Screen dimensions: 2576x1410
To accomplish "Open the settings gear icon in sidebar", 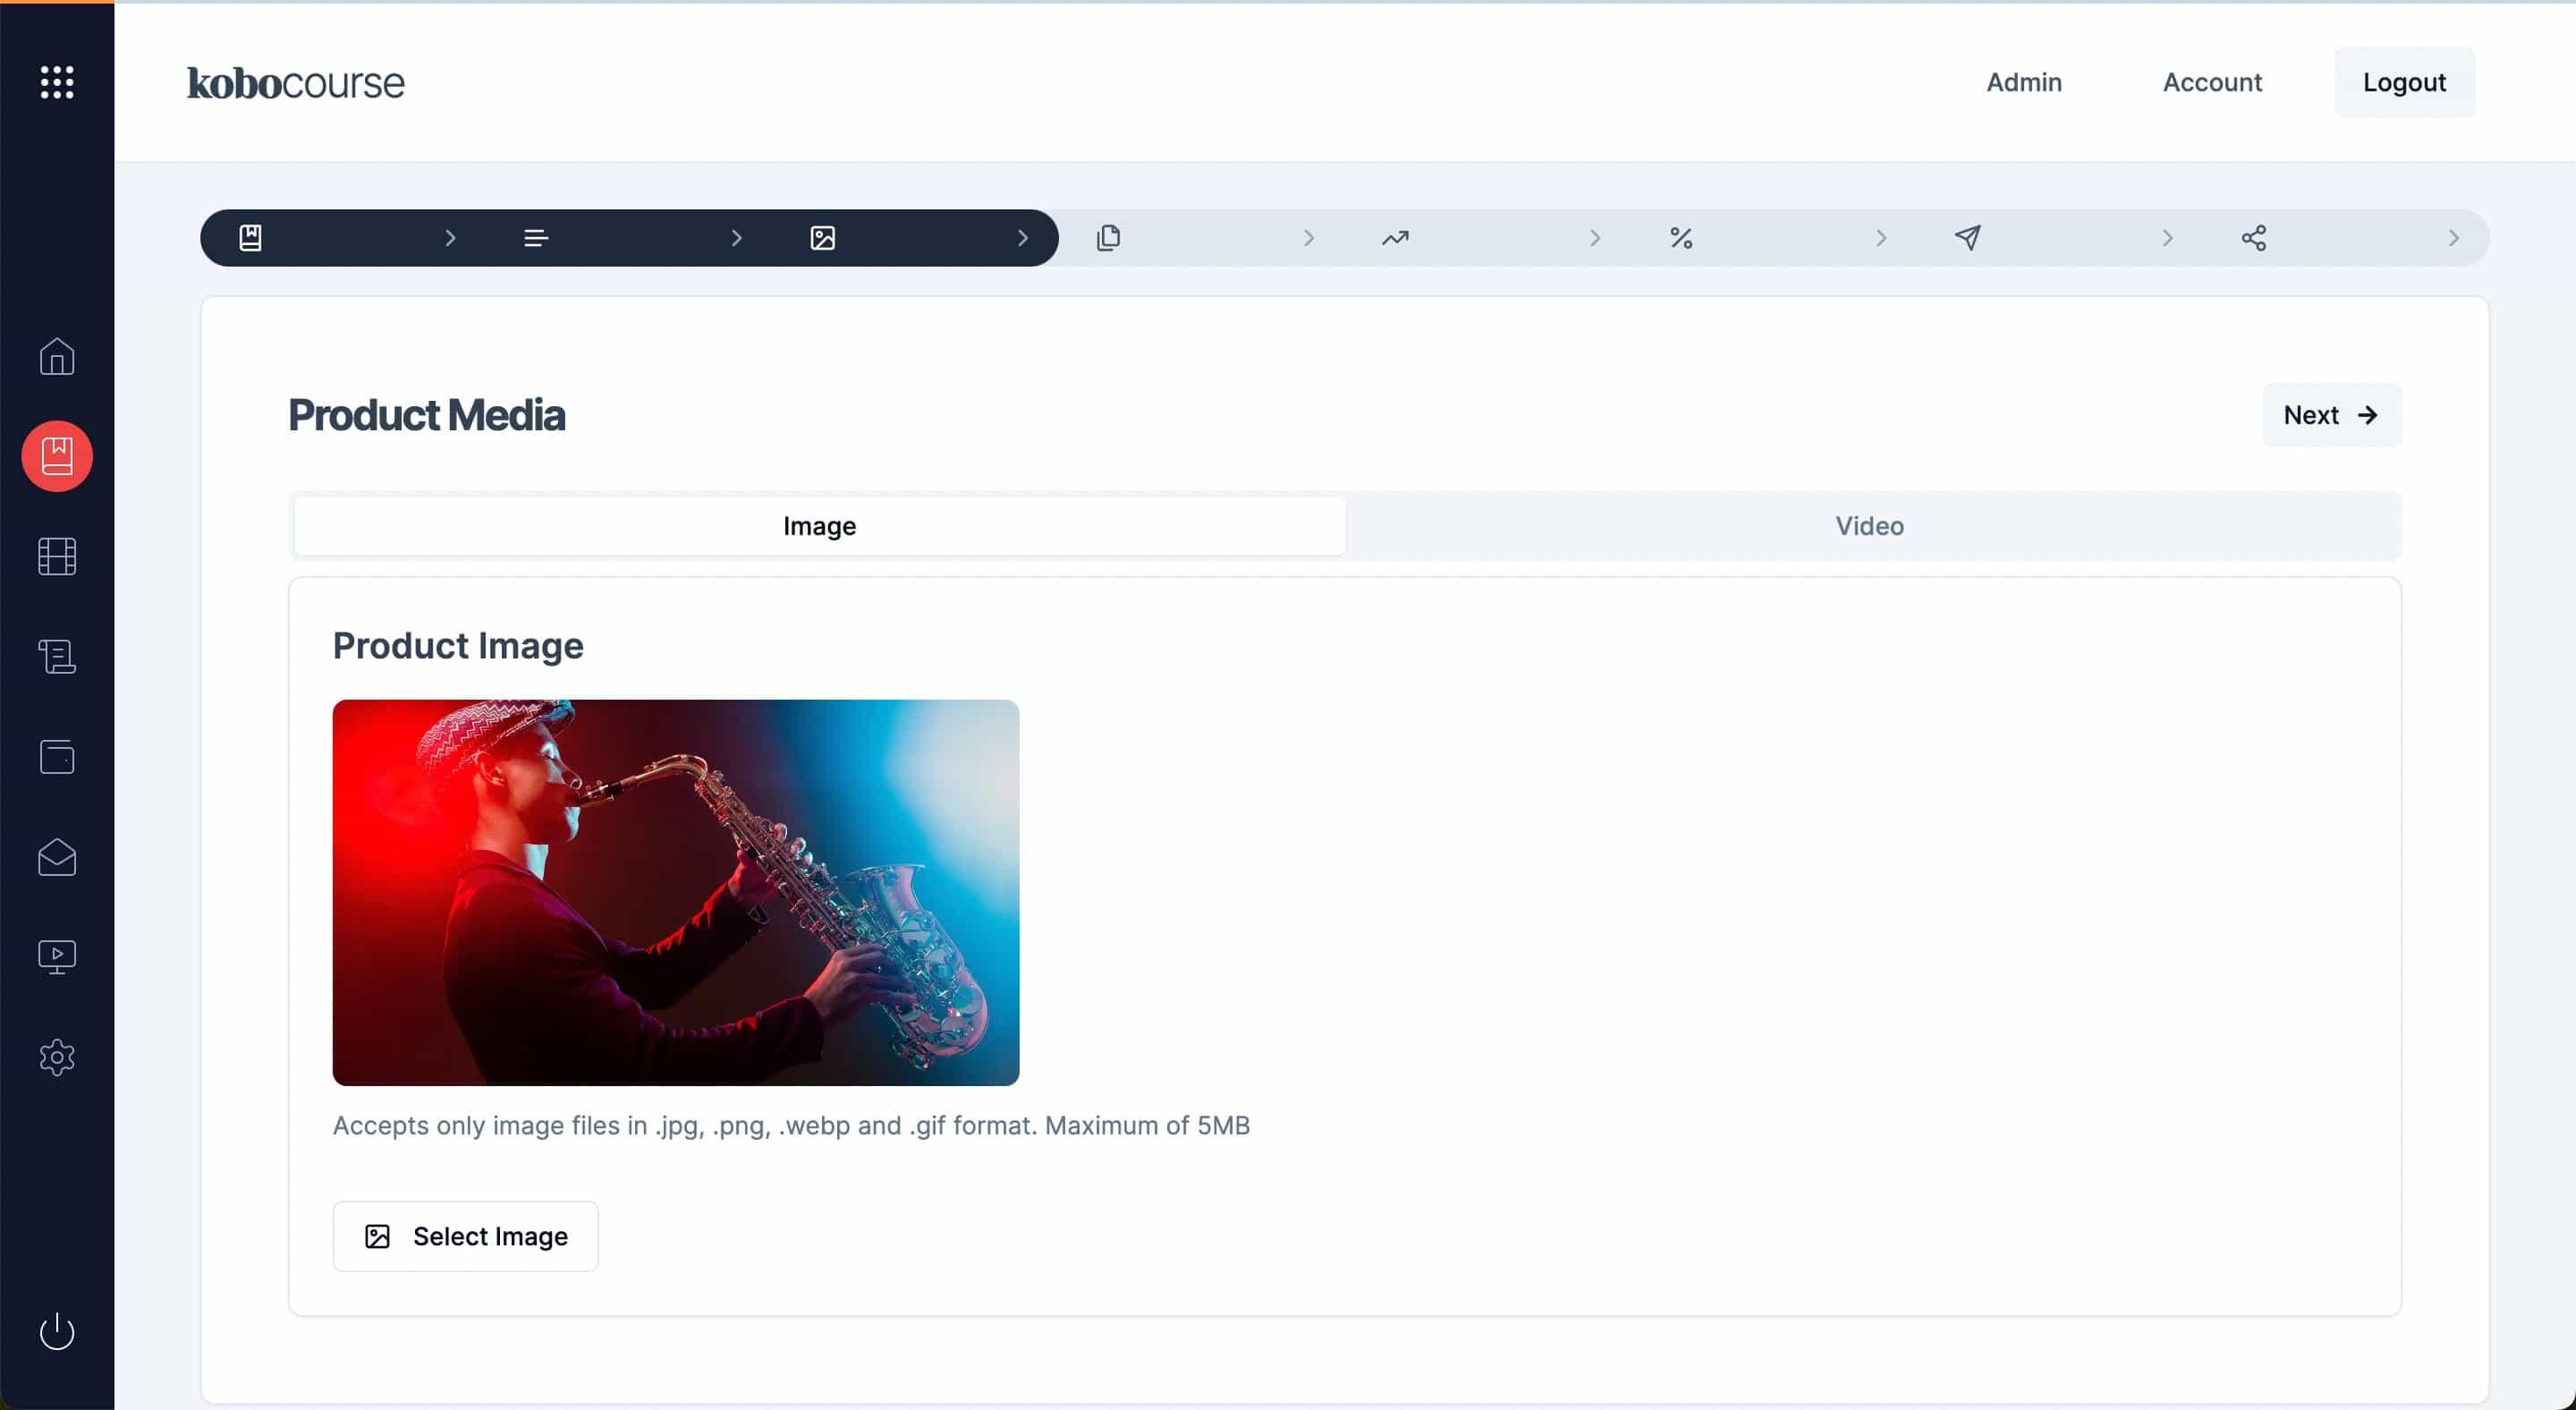I will point(57,1057).
